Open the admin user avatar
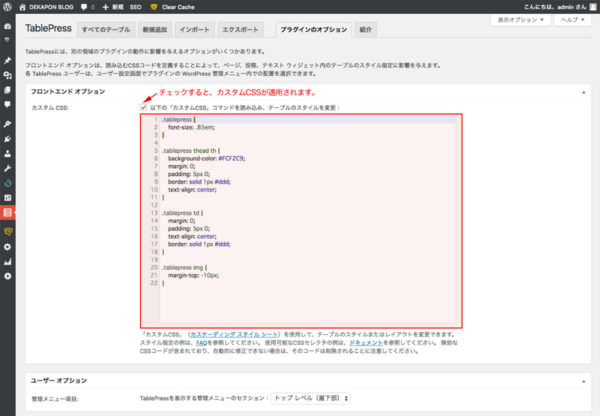 point(593,7)
